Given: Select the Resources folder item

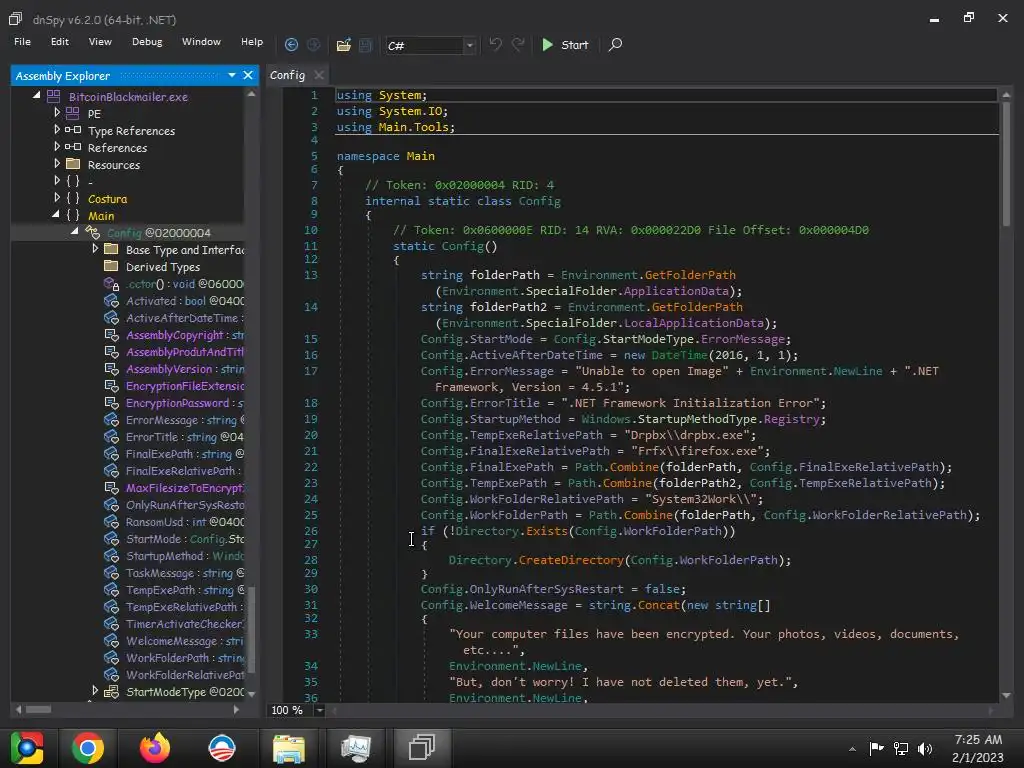Looking at the screenshot, I should tap(114, 165).
